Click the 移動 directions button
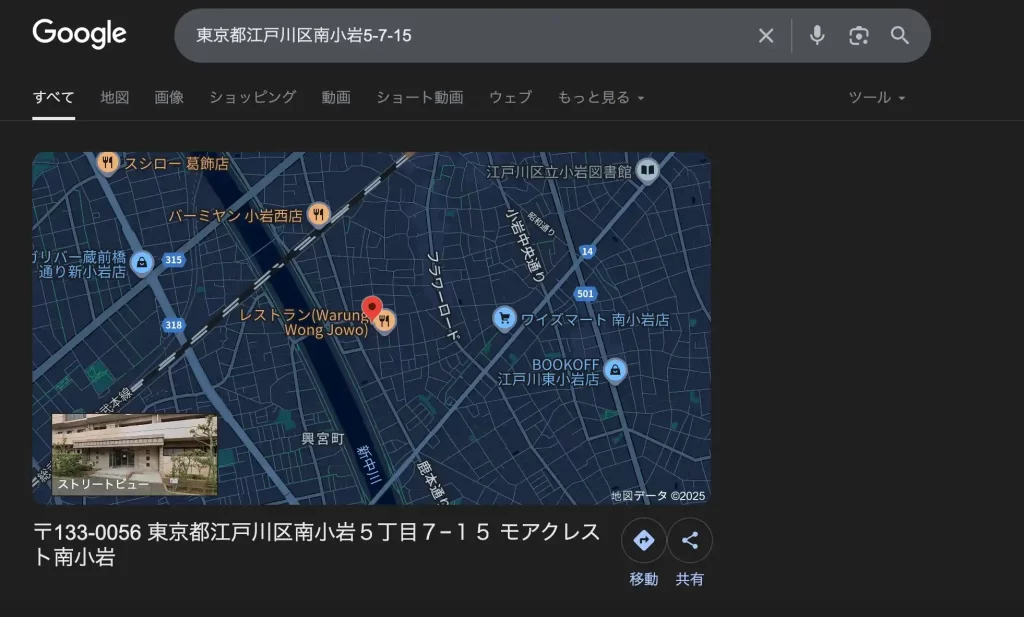 click(x=643, y=539)
